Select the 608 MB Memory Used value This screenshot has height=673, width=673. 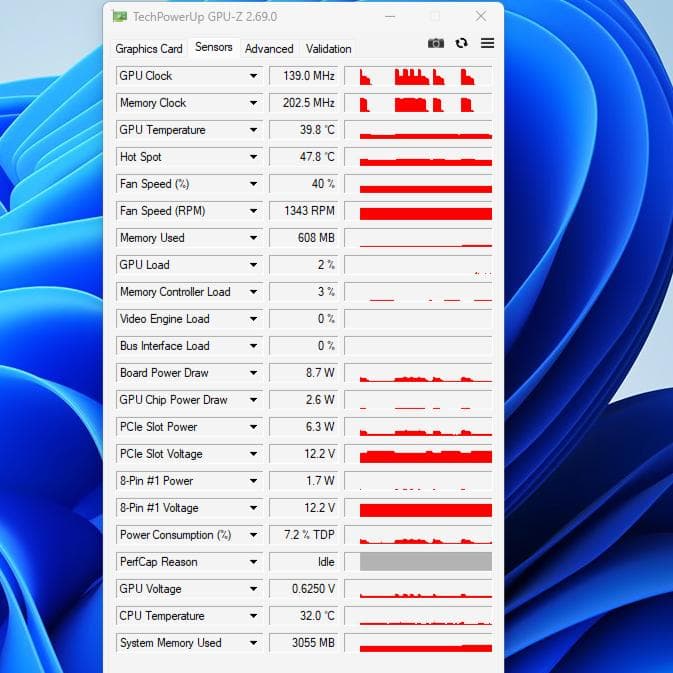coord(303,238)
